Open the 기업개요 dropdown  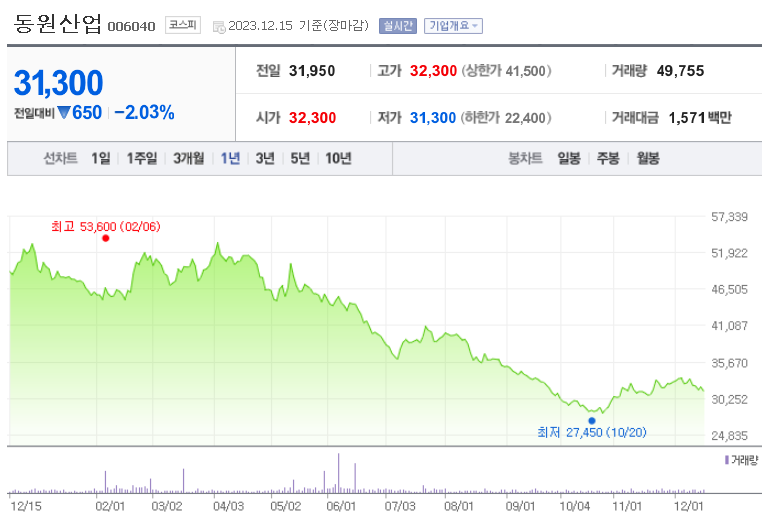[x=453, y=26]
